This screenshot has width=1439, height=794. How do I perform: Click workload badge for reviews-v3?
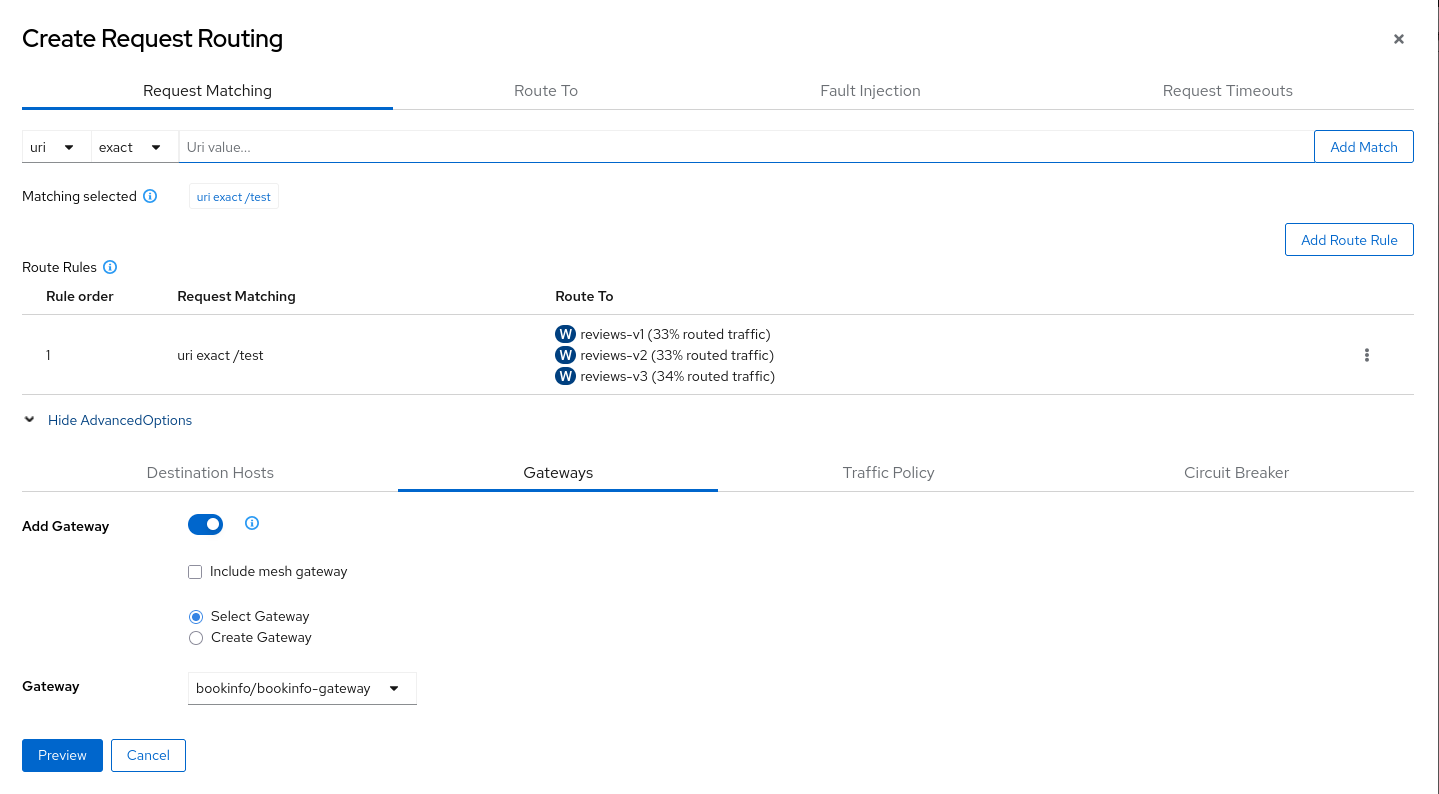[565, 376]
